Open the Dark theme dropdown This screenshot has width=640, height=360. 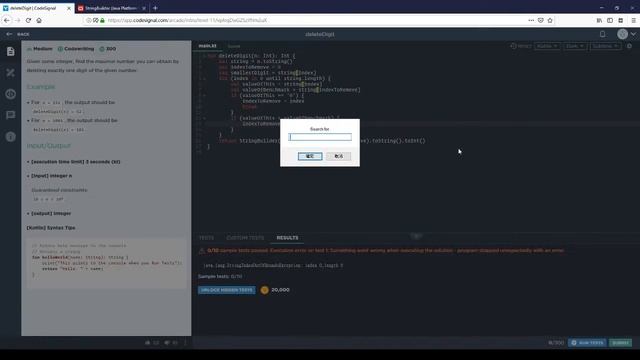[575, 46]
